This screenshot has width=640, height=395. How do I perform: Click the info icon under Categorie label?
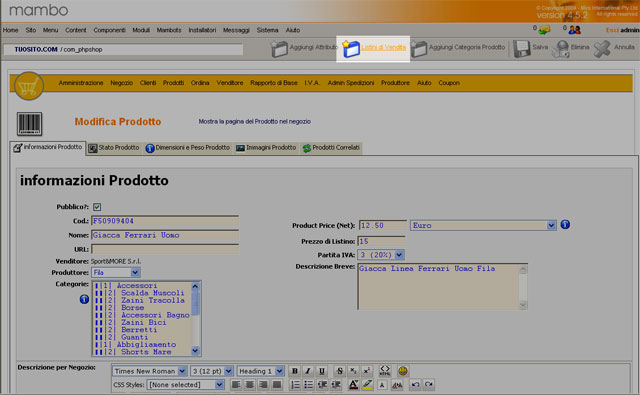(x=84, y=299)
